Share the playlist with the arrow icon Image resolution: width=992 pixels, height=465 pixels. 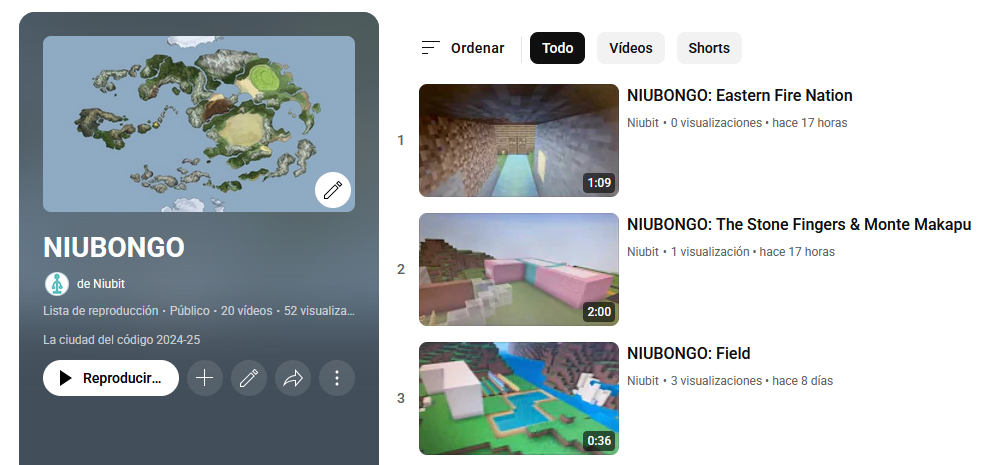(293, 378)
